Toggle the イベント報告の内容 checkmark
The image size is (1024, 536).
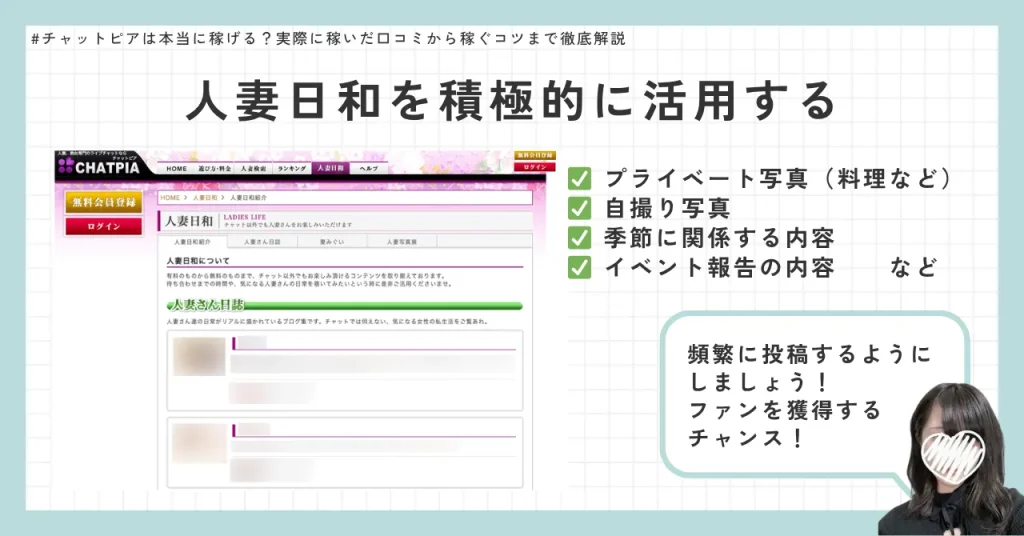click(579, 267)
